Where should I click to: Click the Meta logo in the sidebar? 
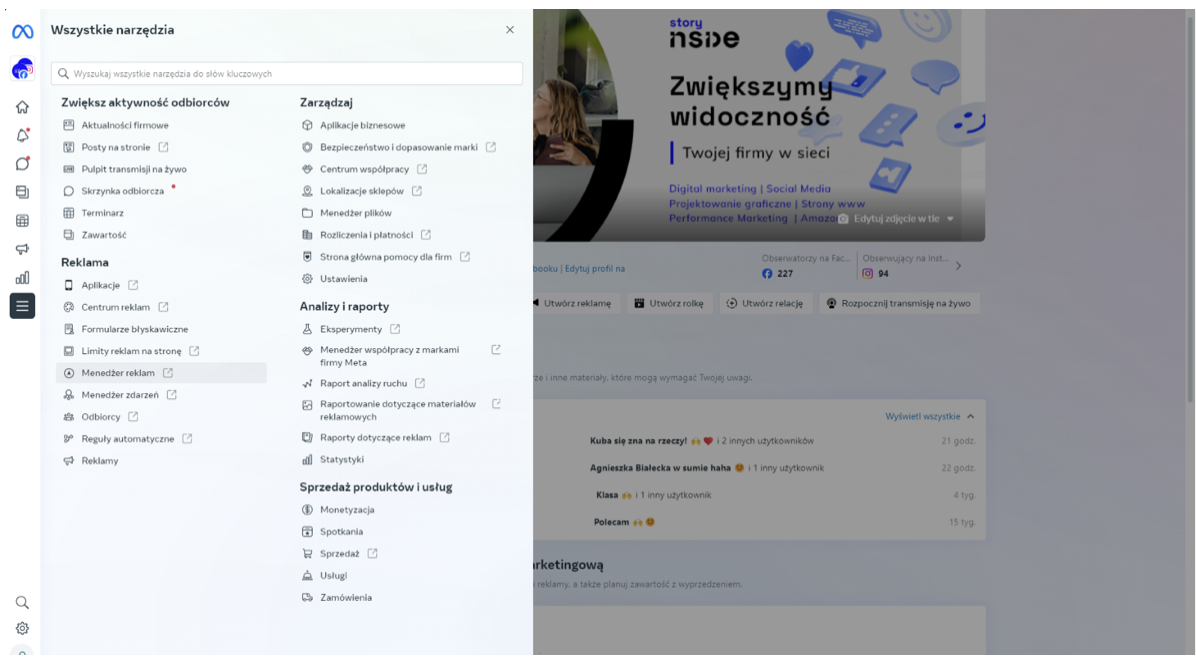(22, 31)
